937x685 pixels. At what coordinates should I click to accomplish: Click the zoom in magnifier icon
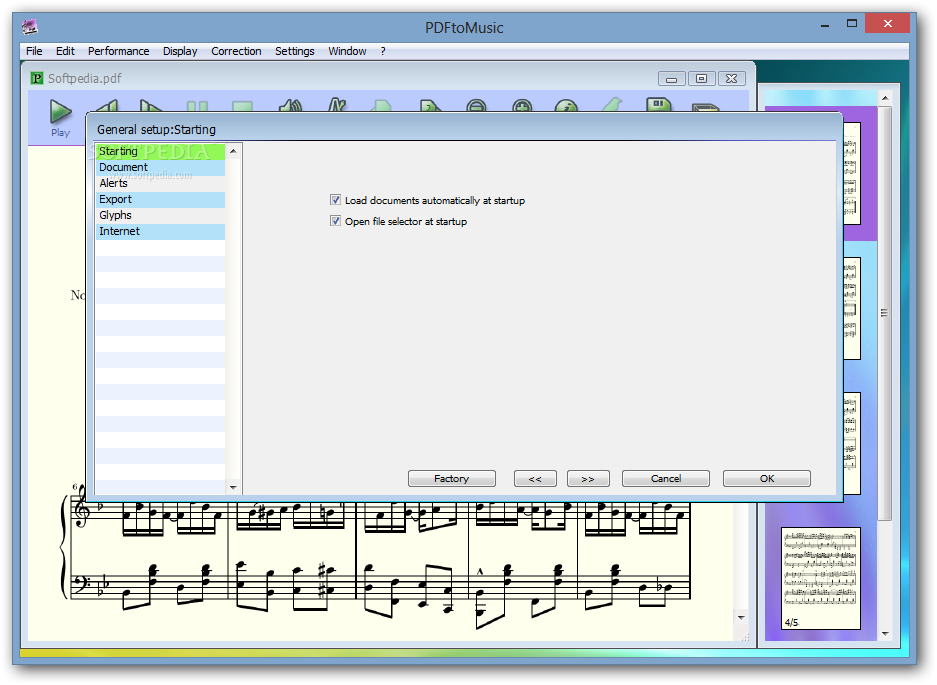coord(522,106)
